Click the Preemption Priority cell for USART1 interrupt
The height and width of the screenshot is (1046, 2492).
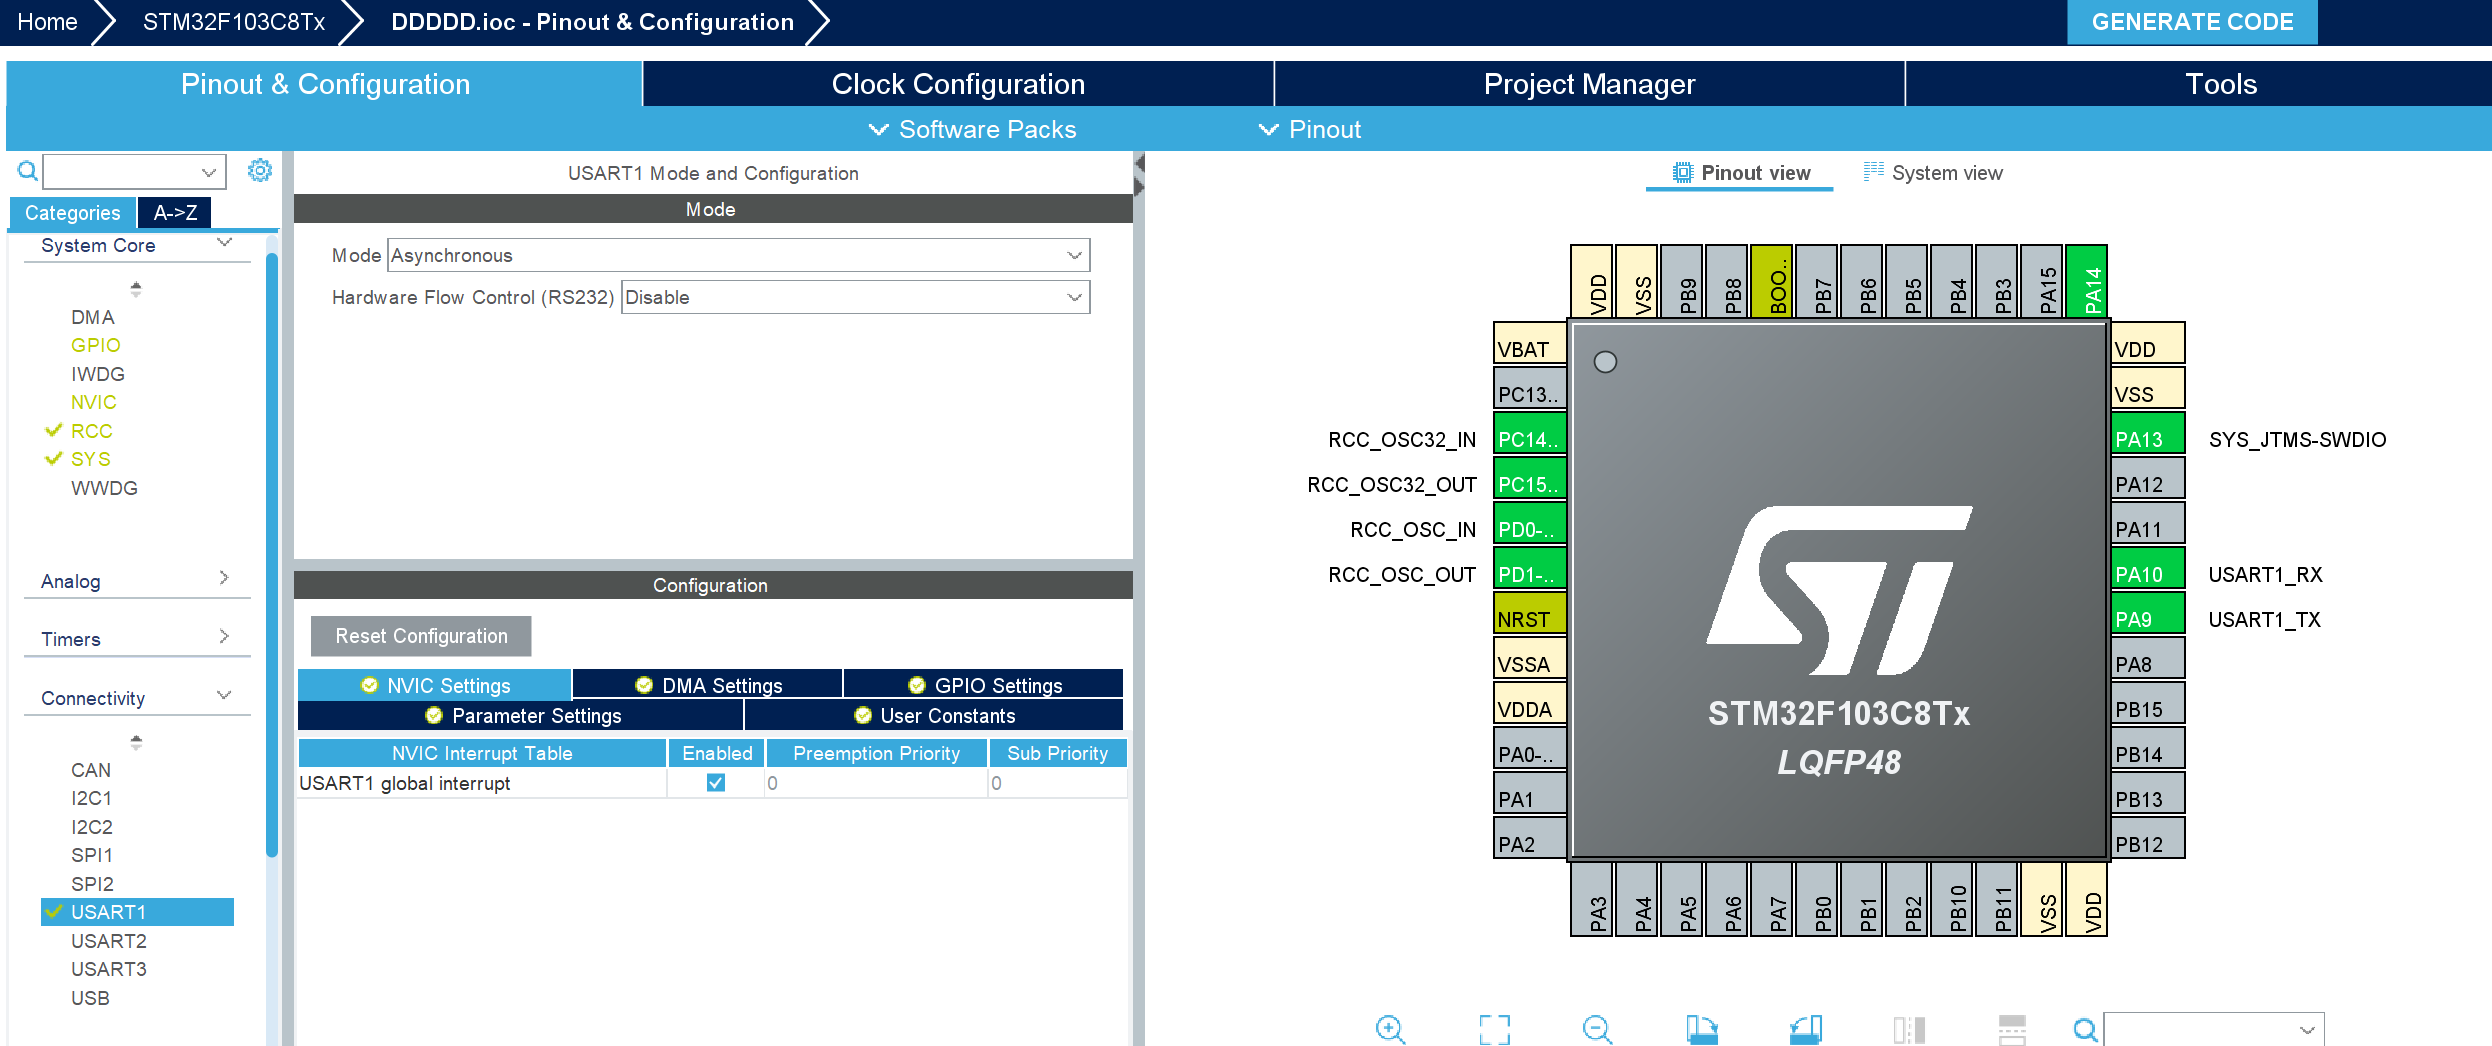coord(876,783)
